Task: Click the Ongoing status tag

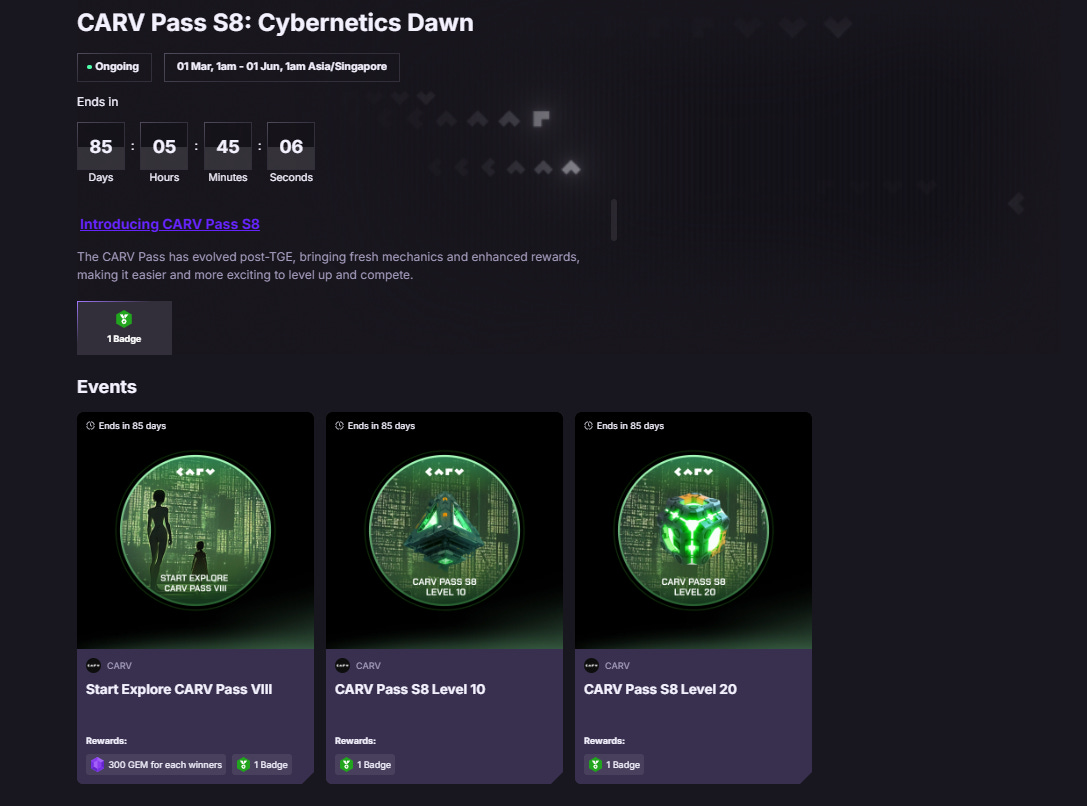Action: [x=114, y=67]
